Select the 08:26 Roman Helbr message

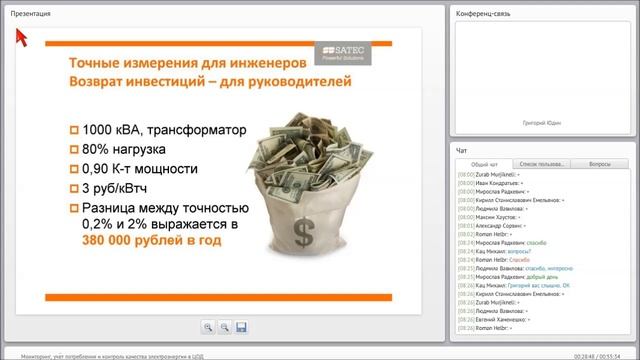pos(485,328)
